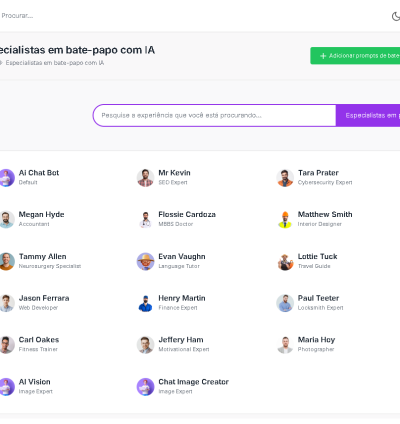Click the Chat Image Creator avatar
400x424 pixels.
[x=145, y=387]
